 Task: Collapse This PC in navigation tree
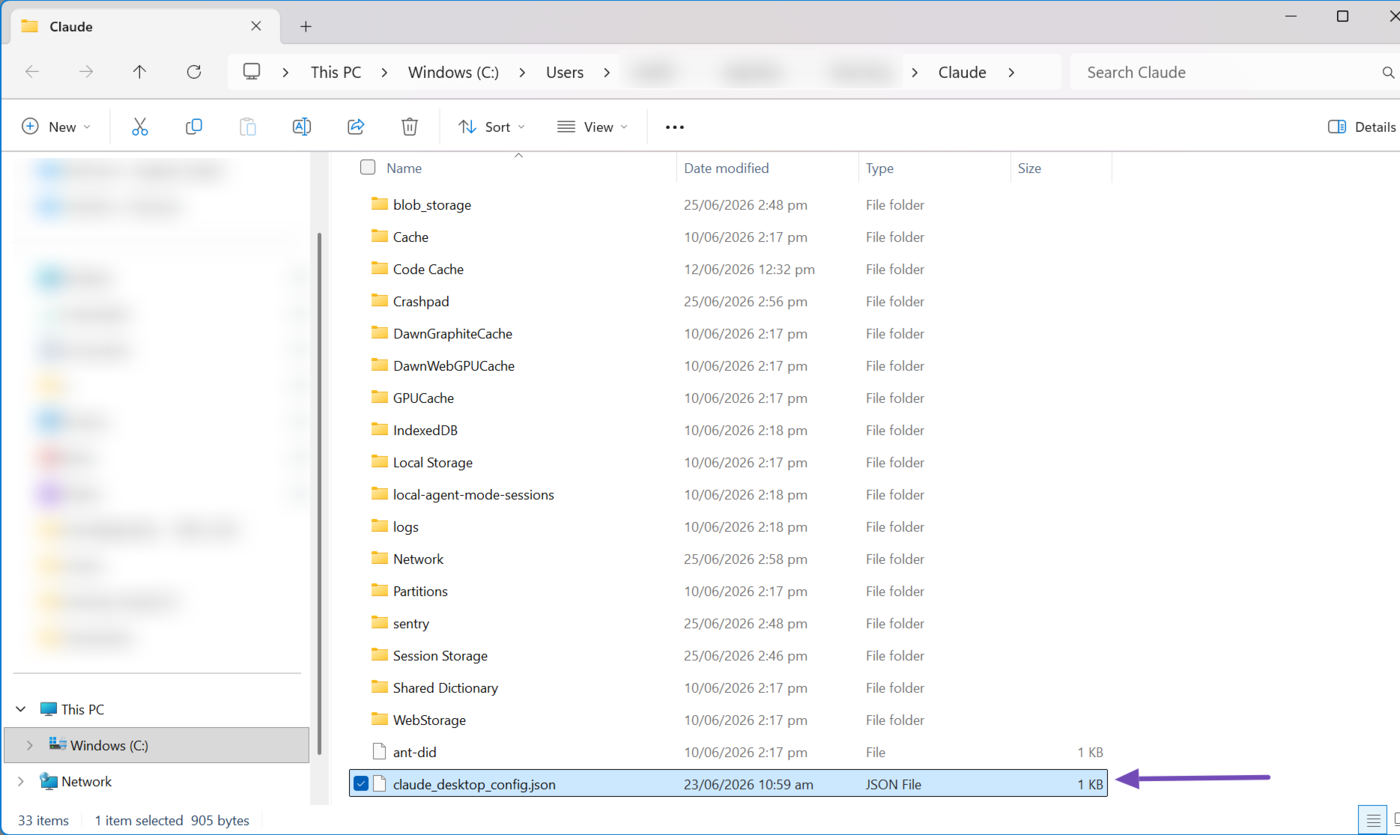coord(20,709)
